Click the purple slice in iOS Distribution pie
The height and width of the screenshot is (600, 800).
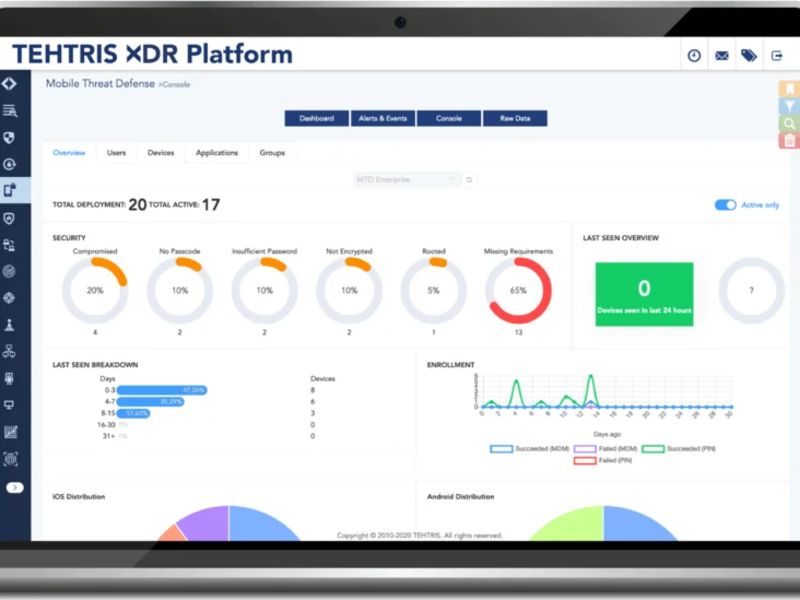[x=207, y=523]
